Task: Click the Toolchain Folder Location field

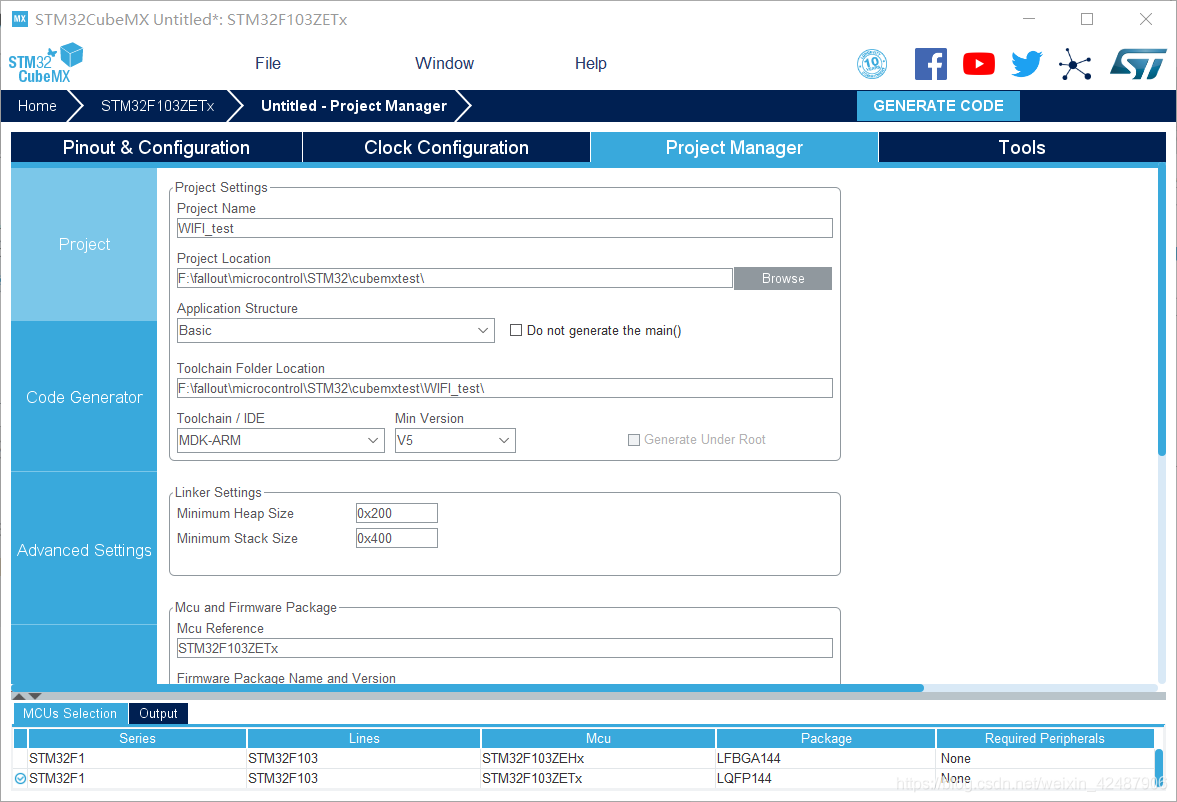Action: [x=504, y=388]
